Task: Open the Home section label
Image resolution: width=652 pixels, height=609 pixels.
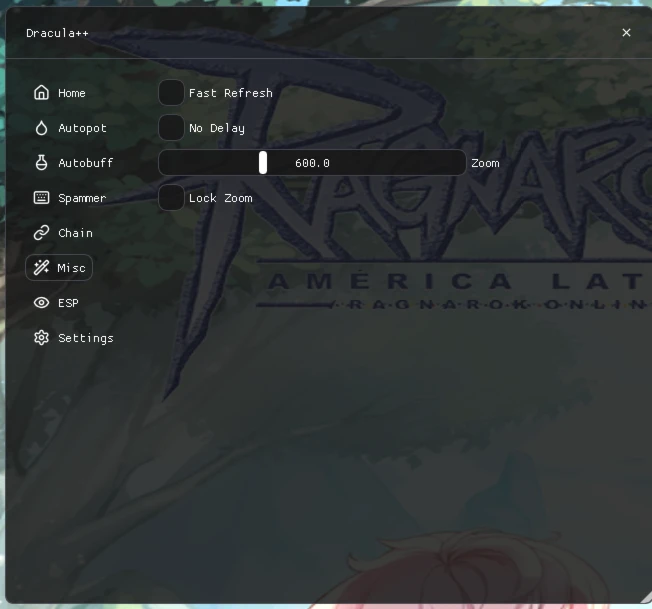Action: [x=72, y=93]
